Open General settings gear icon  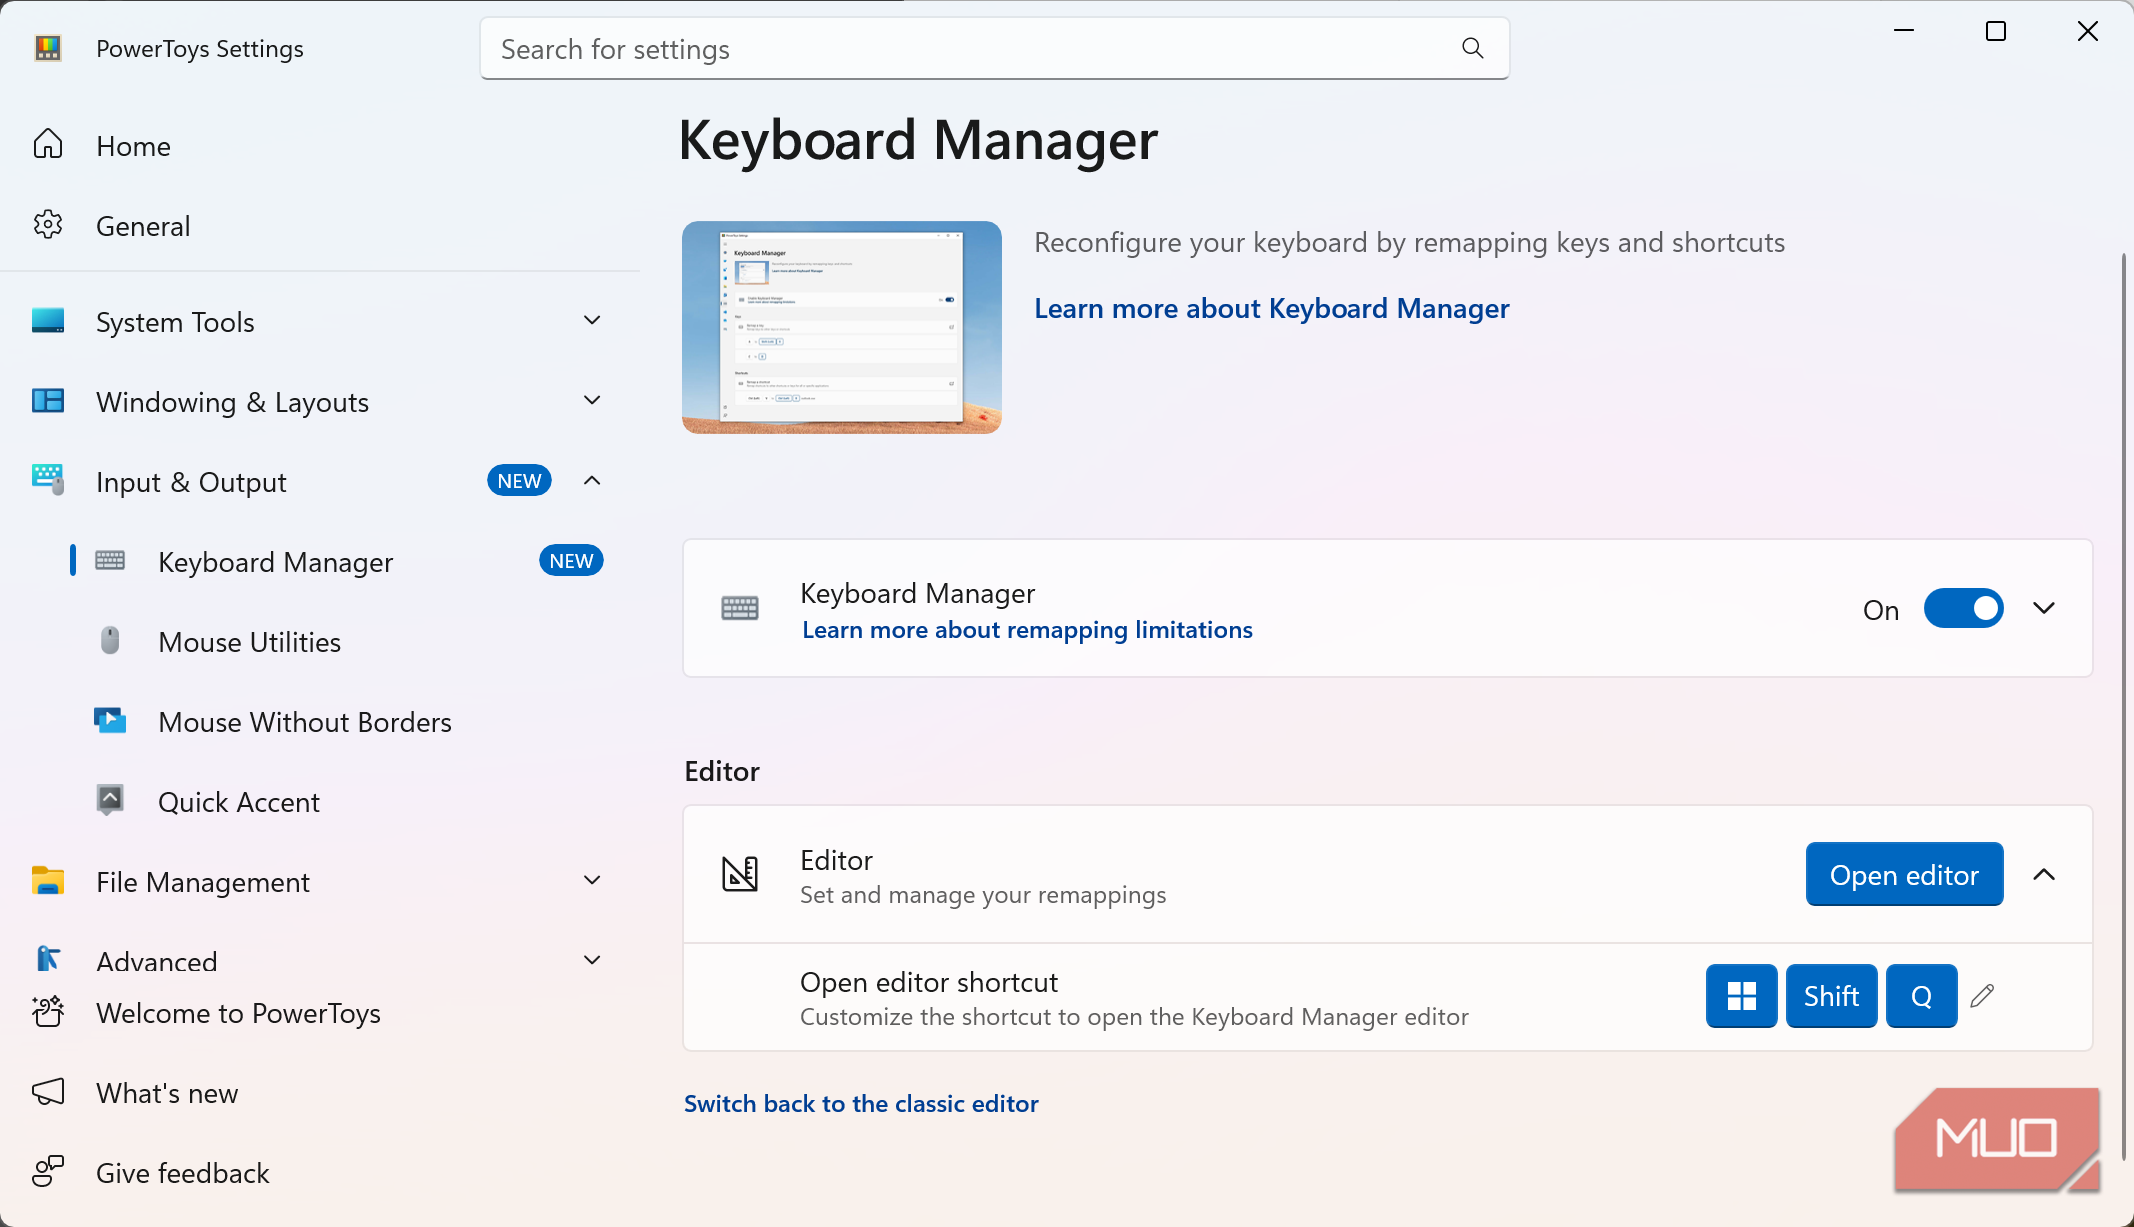48,225
